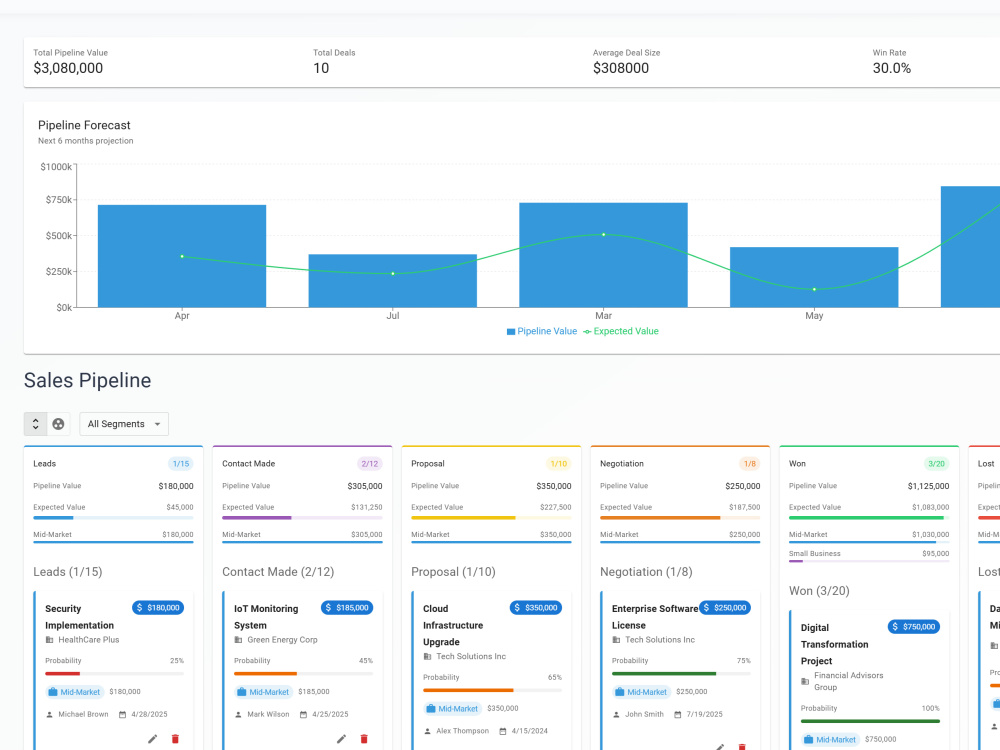Screen dimensions: 1000x750
Task: Click the Win Rate 30.0% figure
Action: 892,68
